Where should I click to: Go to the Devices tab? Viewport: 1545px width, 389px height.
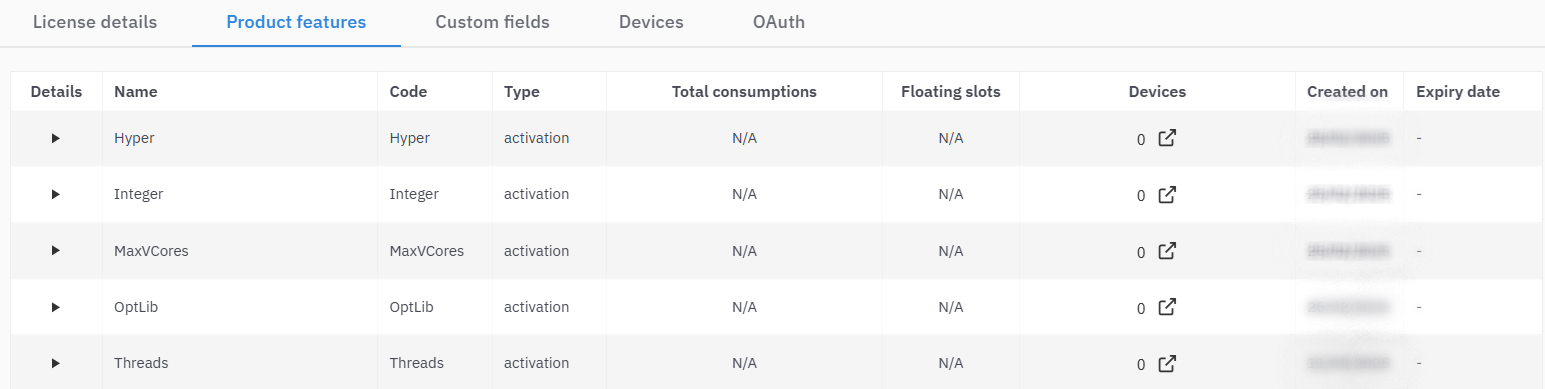pyautogui.click(x=651, y=22)
